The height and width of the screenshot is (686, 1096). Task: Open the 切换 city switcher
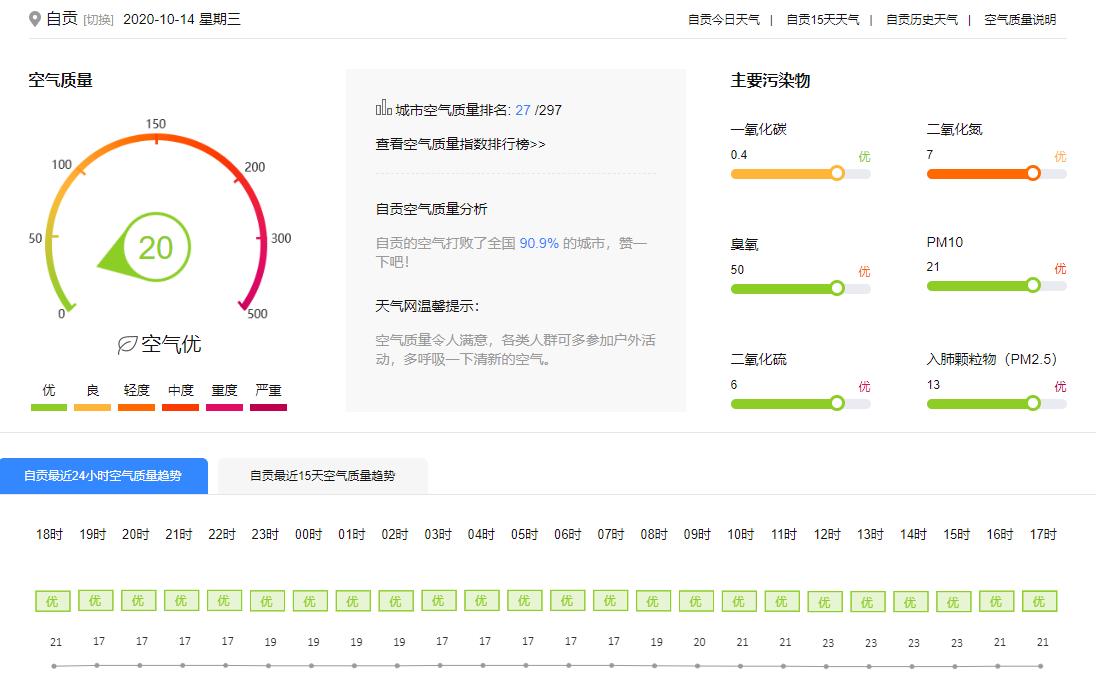point(98,20)
